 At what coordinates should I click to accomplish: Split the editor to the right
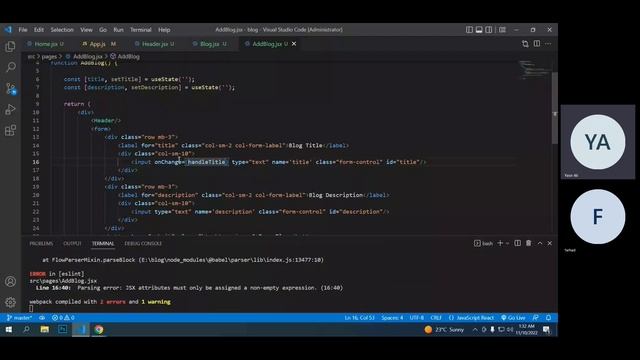537,44
